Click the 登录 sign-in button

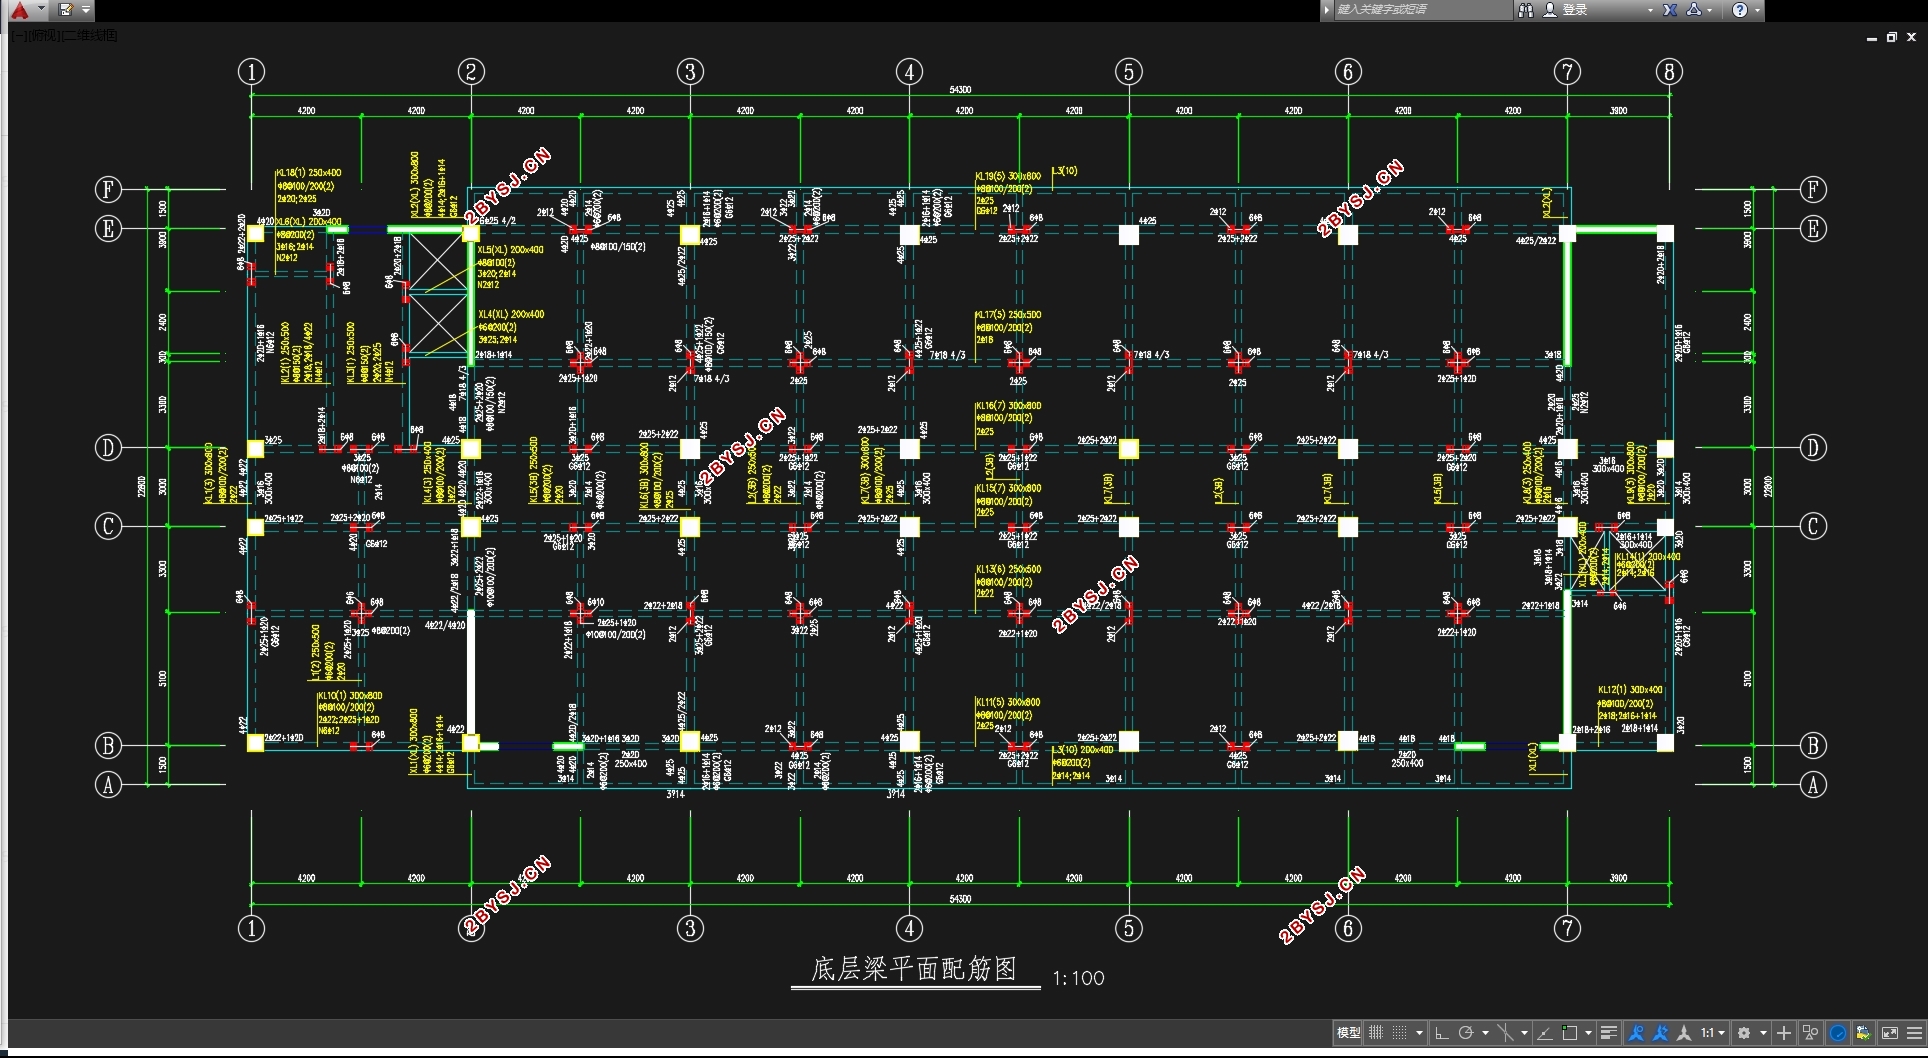[1576, 10]
